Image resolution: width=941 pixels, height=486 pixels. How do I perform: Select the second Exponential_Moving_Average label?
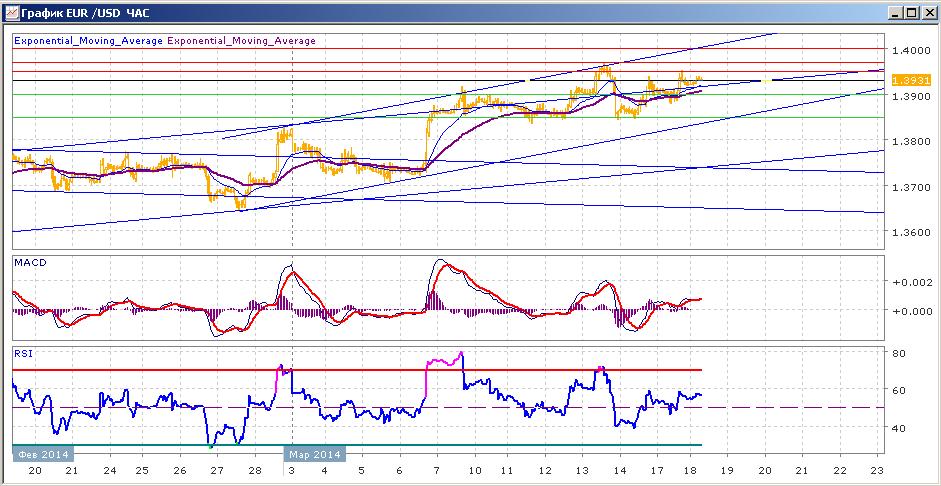click(241, 41)
